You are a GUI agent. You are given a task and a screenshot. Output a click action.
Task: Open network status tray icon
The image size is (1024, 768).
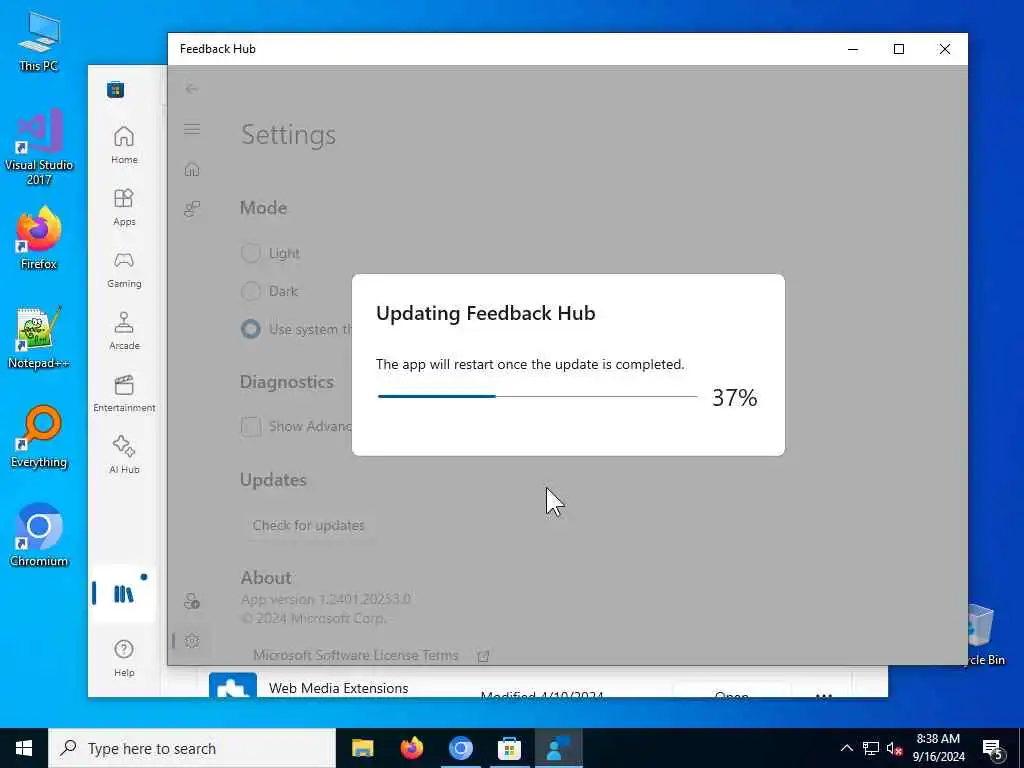(x=871, y=748)
